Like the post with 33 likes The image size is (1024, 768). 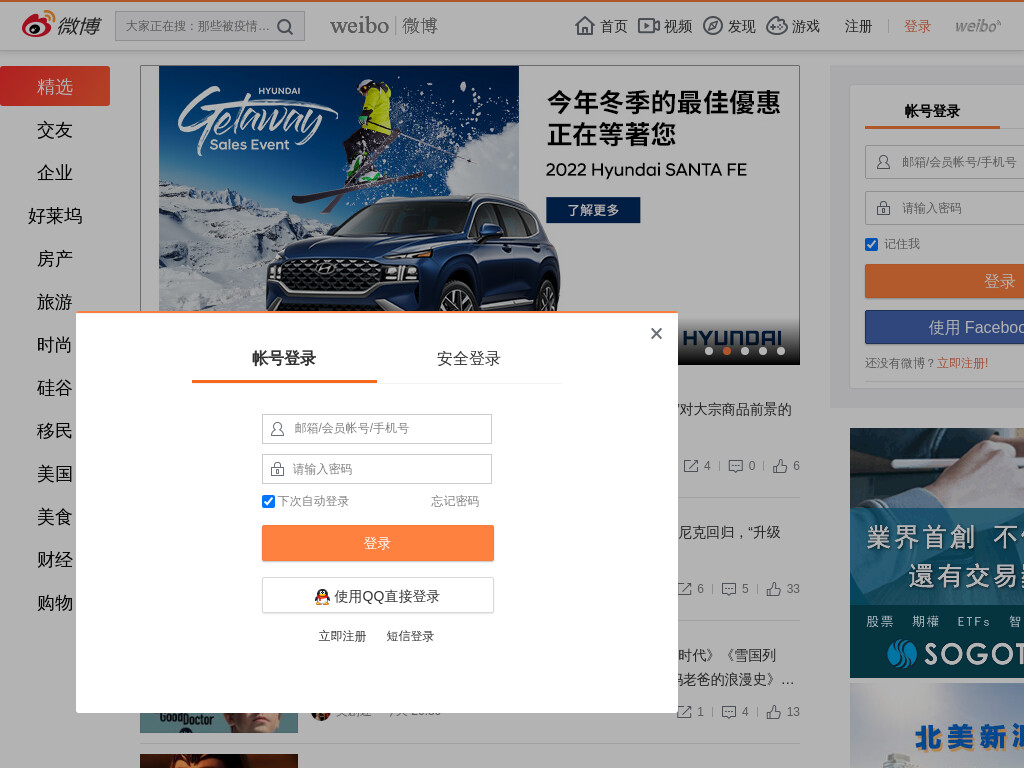[773, 589]
